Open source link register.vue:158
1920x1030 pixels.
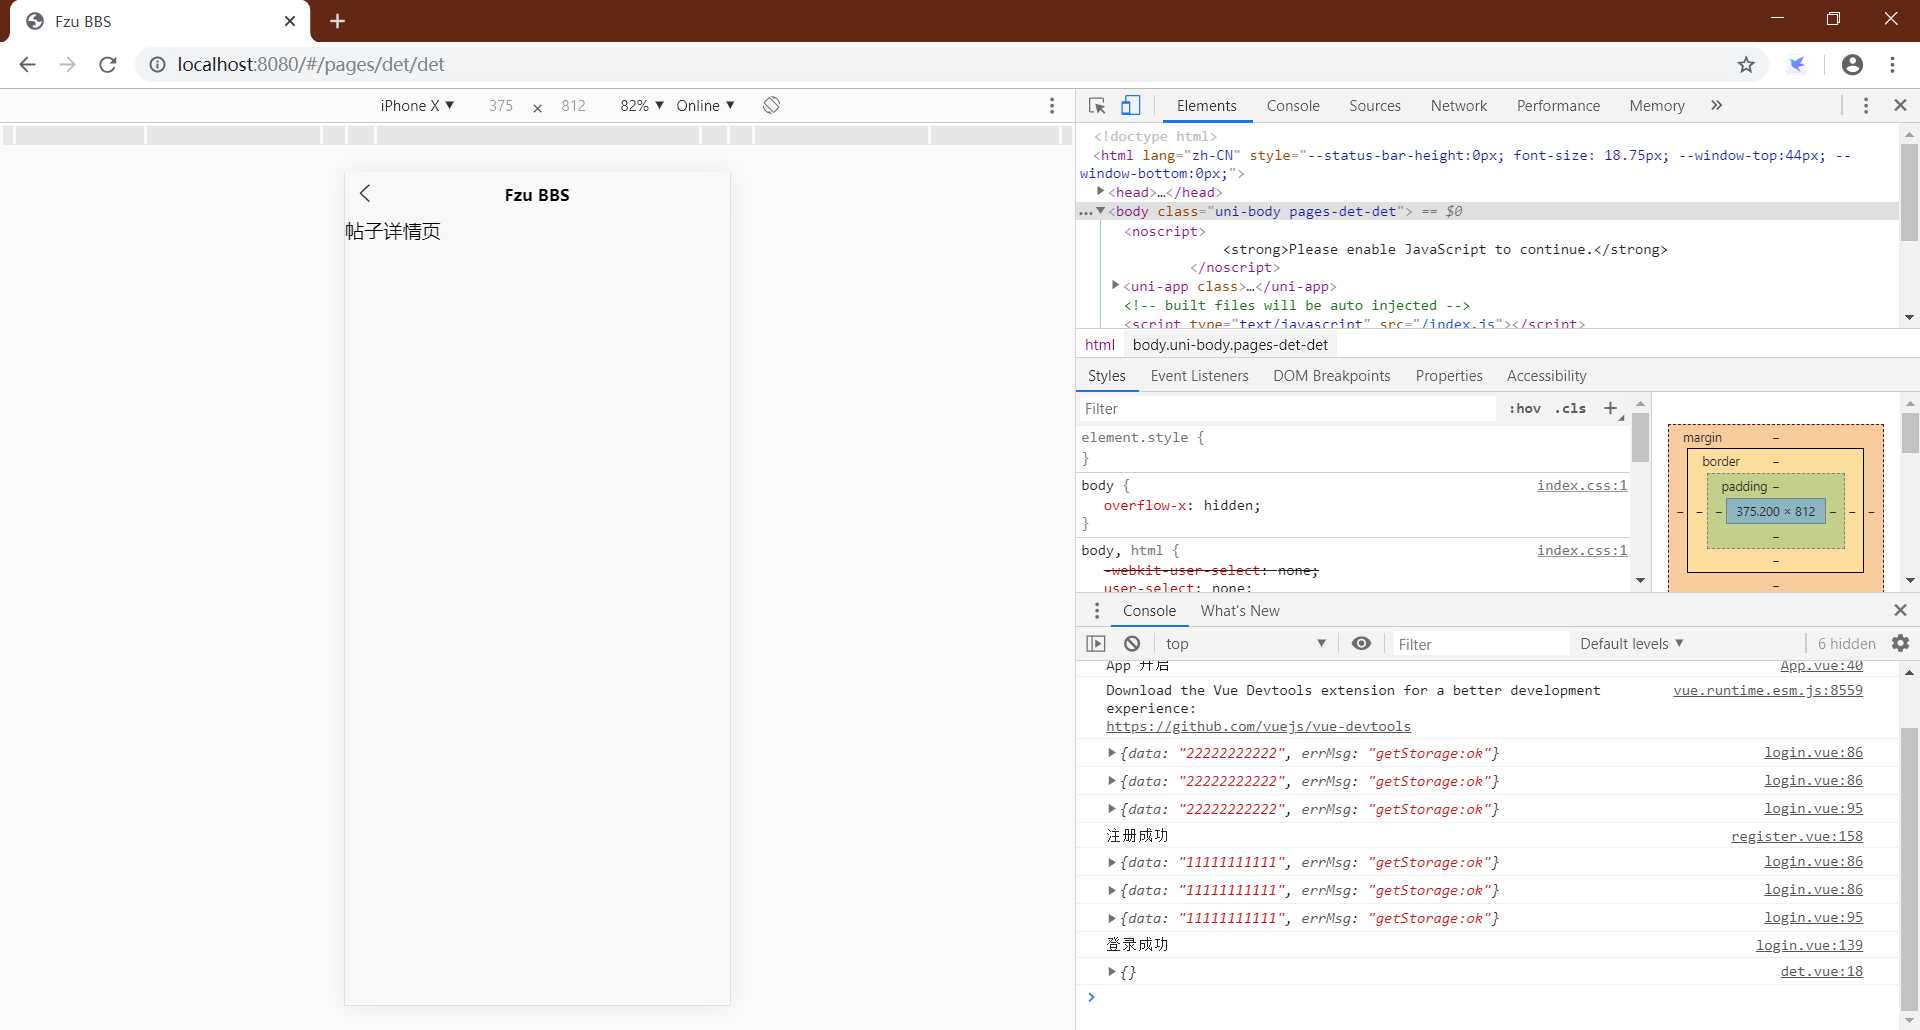coord(1796,836)
